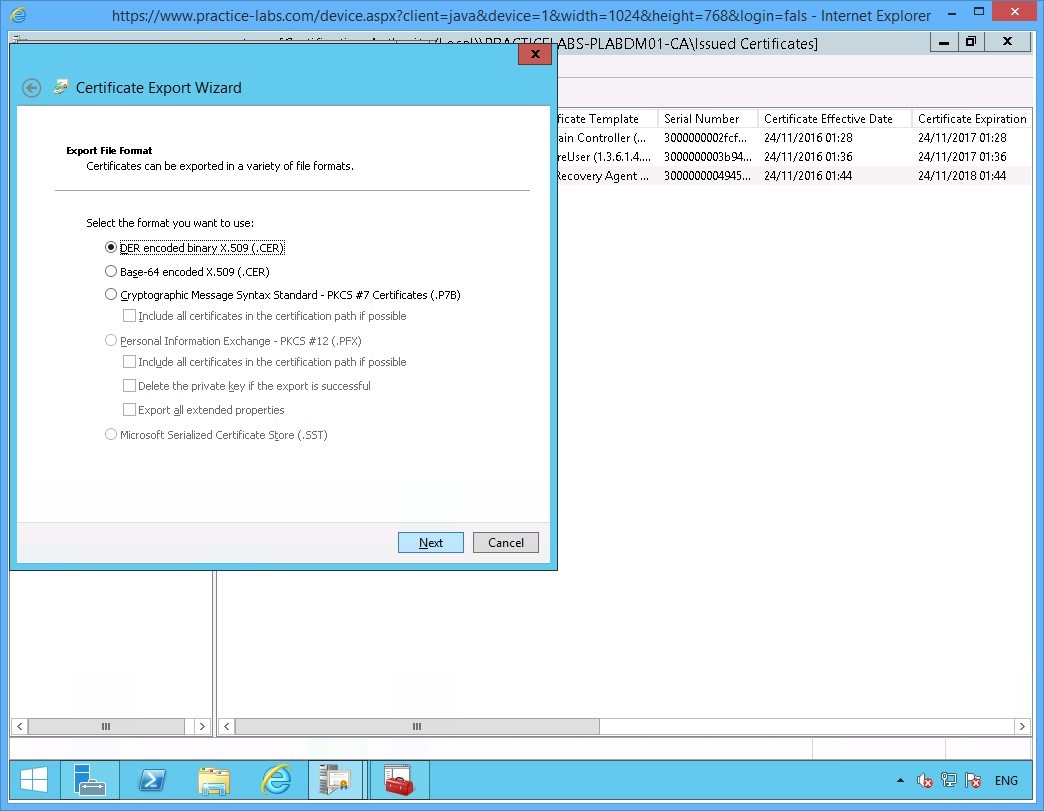Select DER encoded binary X.509 option
The height and width of the screenshot is (811, 1044).
click(x=111, y=248)
